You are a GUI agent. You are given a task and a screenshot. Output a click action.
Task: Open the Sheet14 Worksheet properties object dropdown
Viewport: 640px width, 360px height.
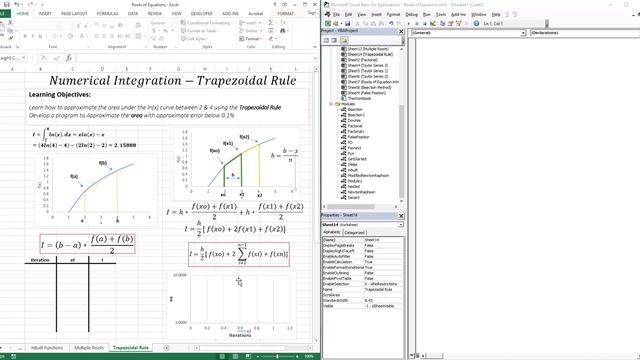tap(401, 225)
